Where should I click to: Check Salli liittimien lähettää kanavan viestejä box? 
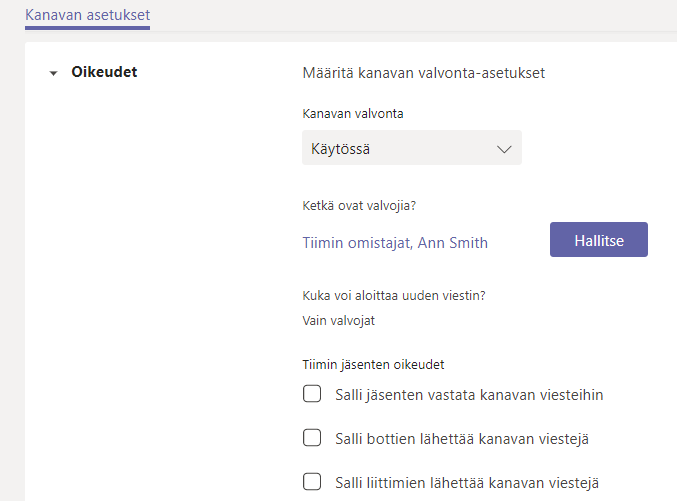pyautogui.click(x=312, y=482)
